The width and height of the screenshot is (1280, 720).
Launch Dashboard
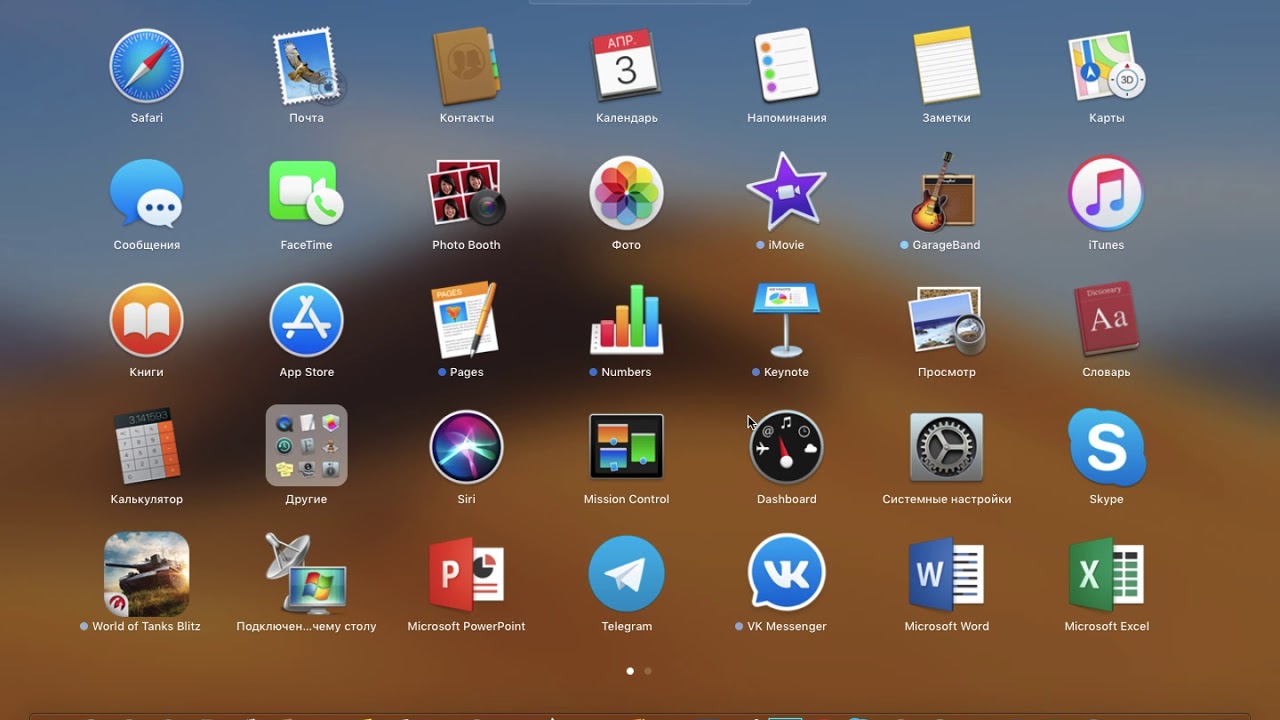pos(787,447)
